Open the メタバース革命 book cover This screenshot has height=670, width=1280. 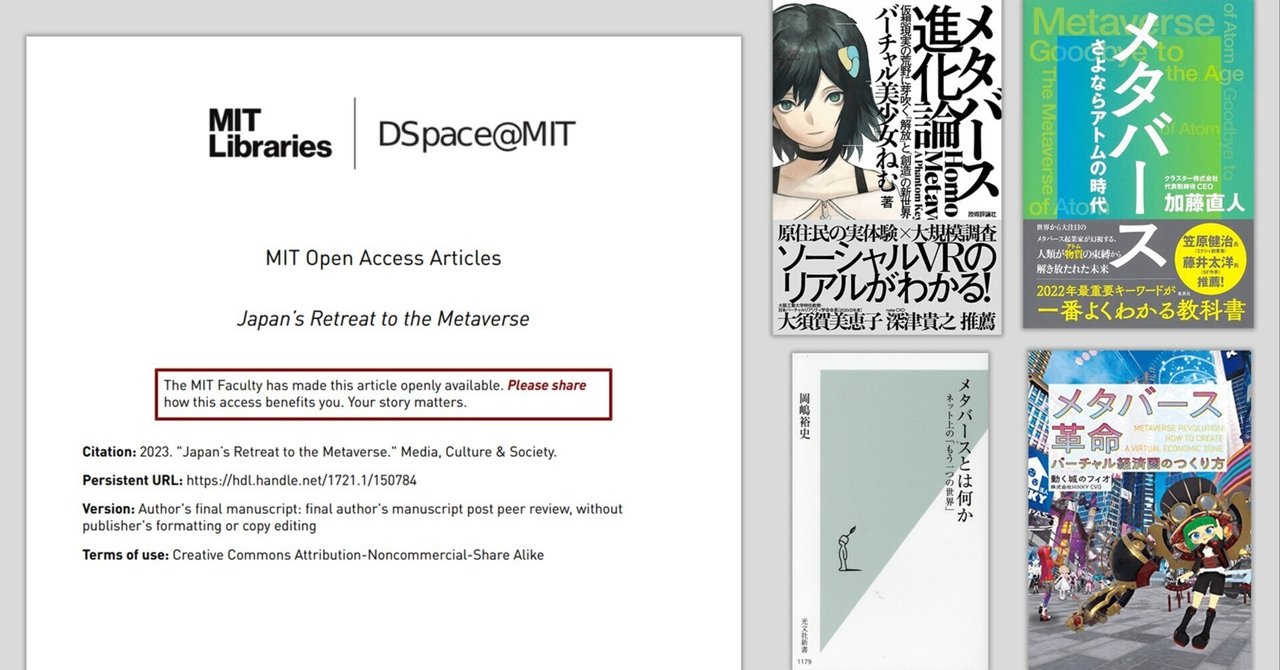point(1139,510)
